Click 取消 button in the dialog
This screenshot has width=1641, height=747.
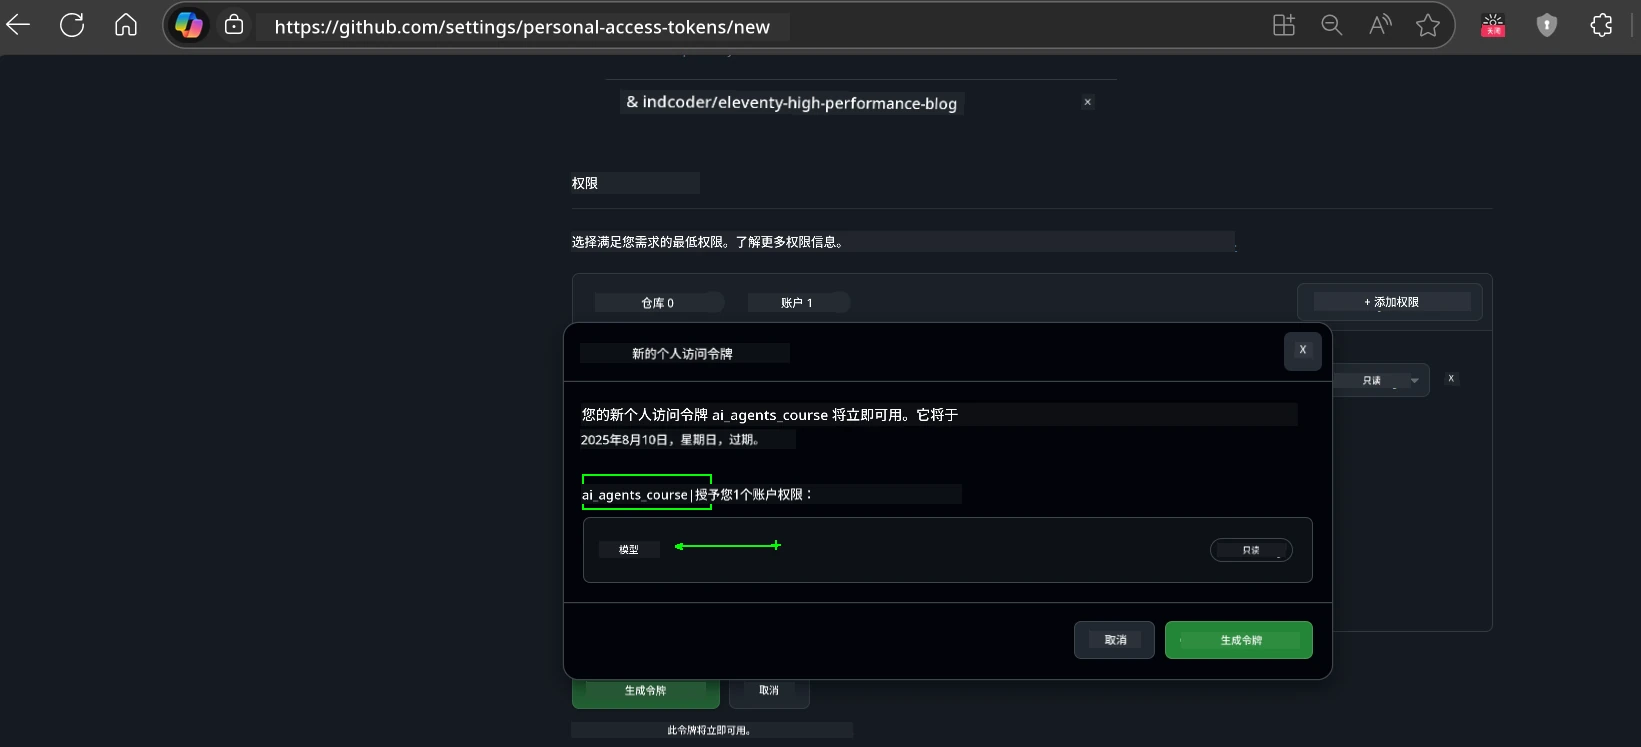[x=1114, y=640]
